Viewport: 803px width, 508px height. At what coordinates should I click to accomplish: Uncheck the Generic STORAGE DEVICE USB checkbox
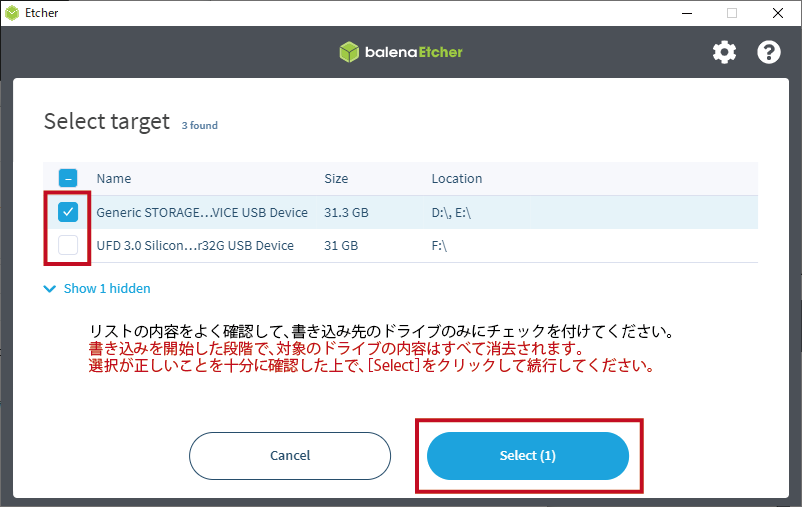68,212
